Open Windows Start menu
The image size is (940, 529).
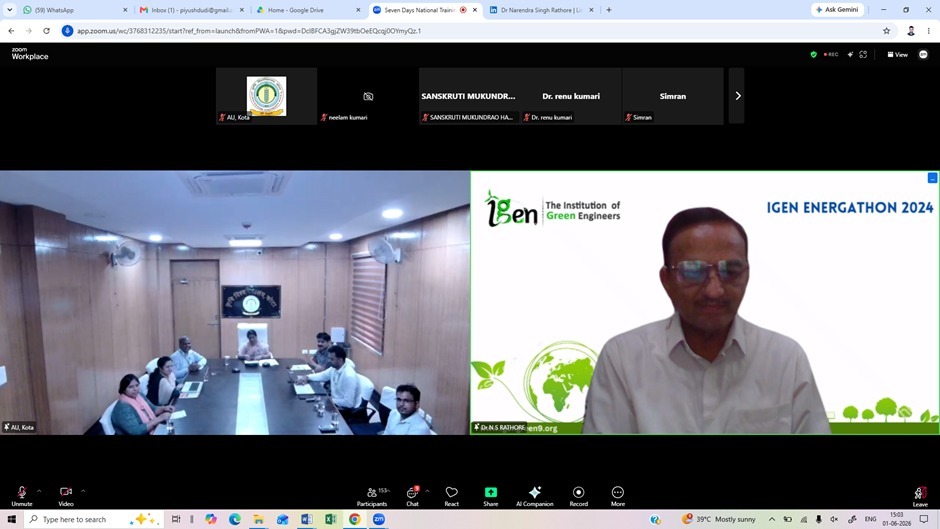click(x=11, y=519)
